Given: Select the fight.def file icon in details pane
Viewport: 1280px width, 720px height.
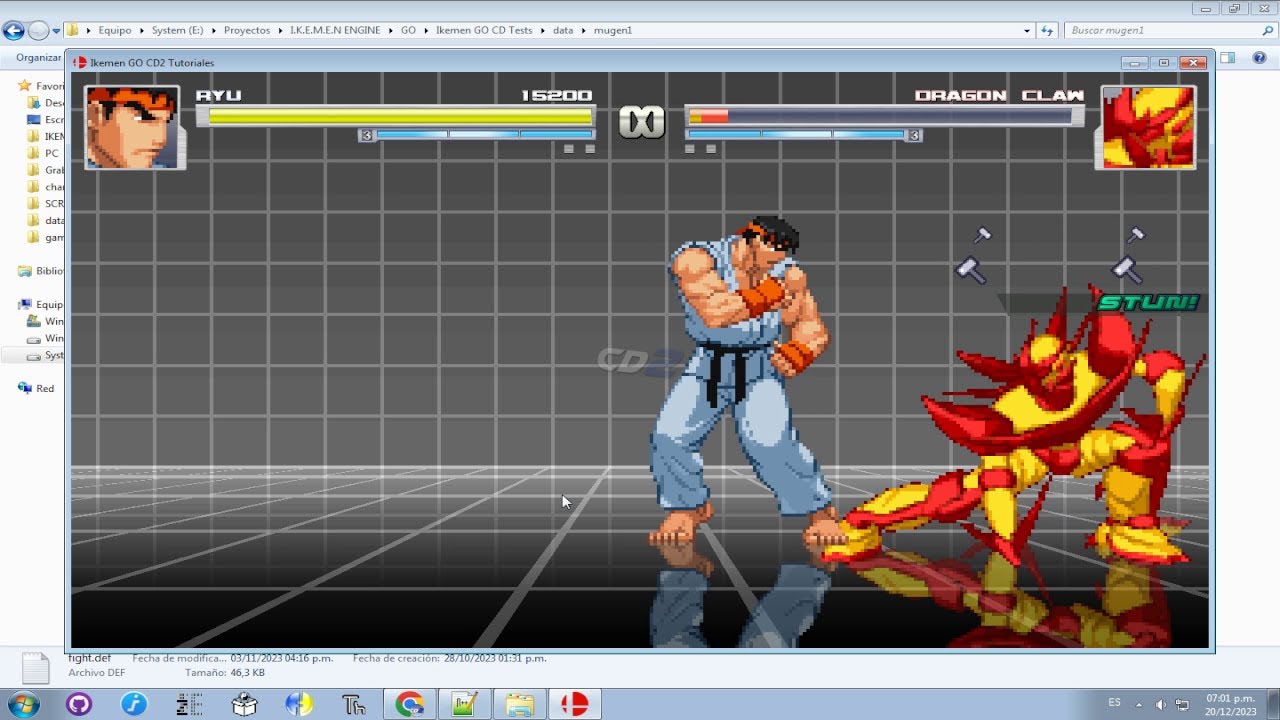Looking at the screenshot, I should 35,668.
